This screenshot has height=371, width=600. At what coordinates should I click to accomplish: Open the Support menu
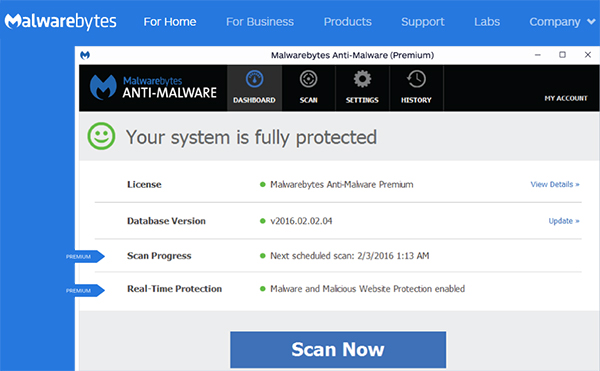pos(423,22)
